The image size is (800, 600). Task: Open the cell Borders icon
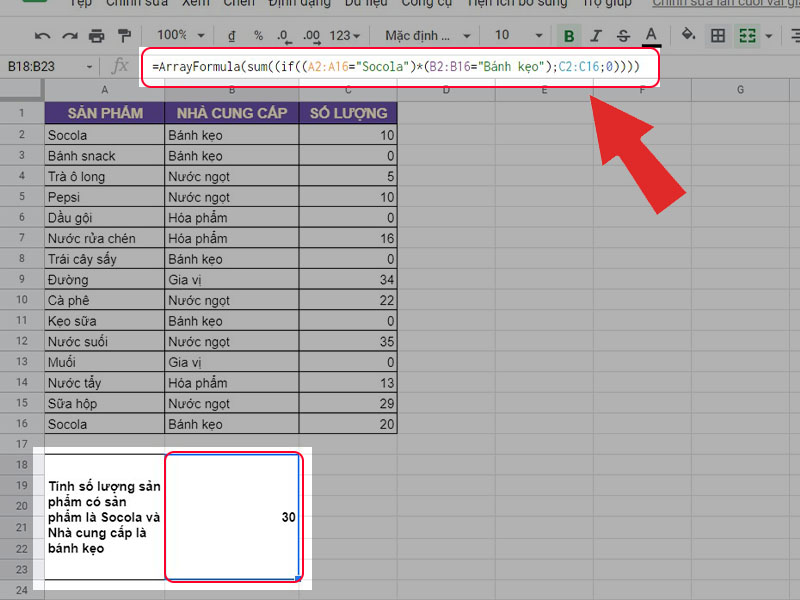717,36
